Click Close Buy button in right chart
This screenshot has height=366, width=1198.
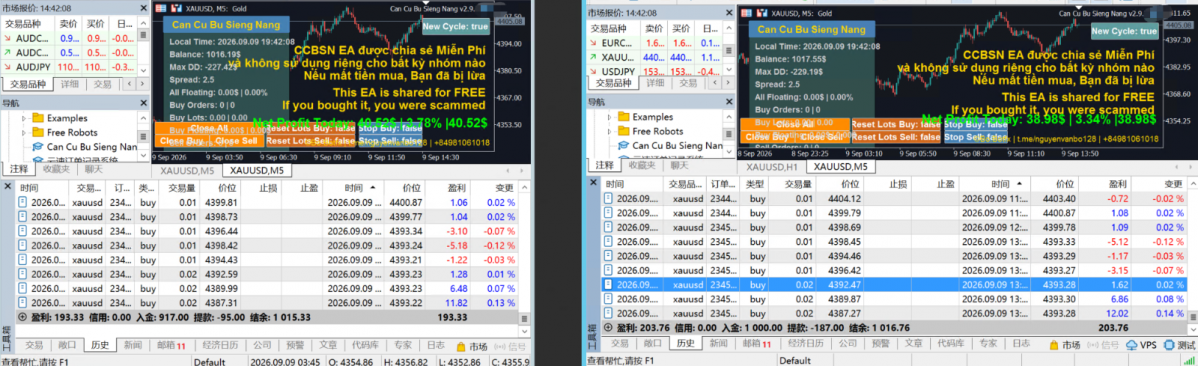[768, 137]
